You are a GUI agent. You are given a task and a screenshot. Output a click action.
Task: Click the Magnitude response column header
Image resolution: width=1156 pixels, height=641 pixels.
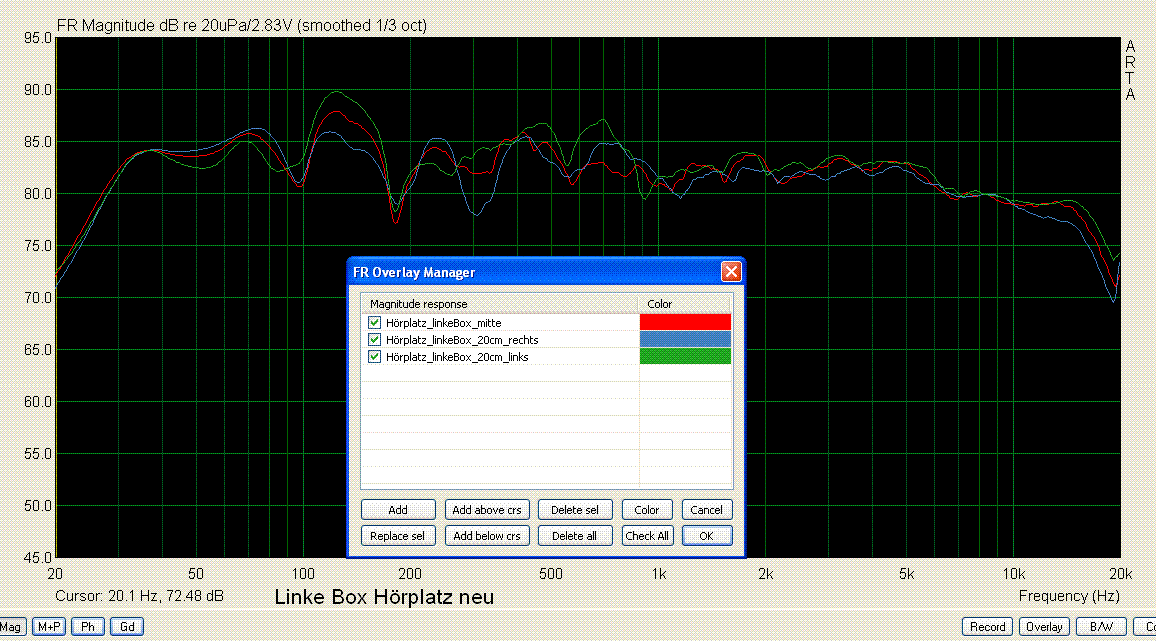tap(500, 304)
